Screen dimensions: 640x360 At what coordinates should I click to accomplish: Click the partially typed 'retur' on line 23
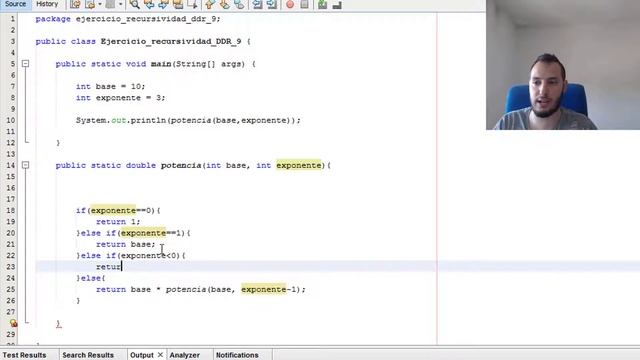click(109, 267)
